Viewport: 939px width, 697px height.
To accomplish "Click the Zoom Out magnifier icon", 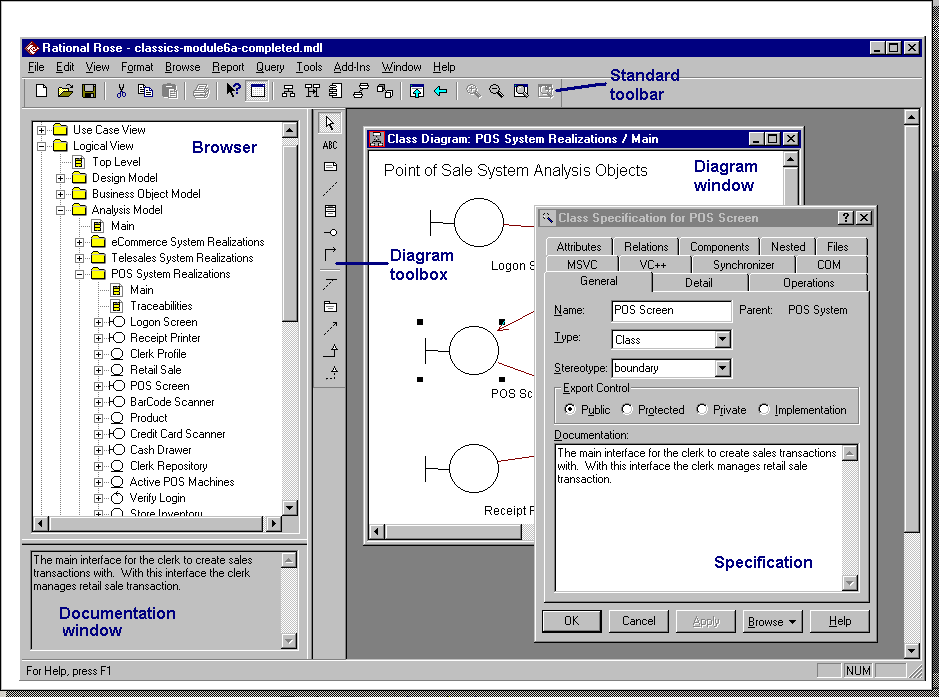I will (x=496, y=91).
